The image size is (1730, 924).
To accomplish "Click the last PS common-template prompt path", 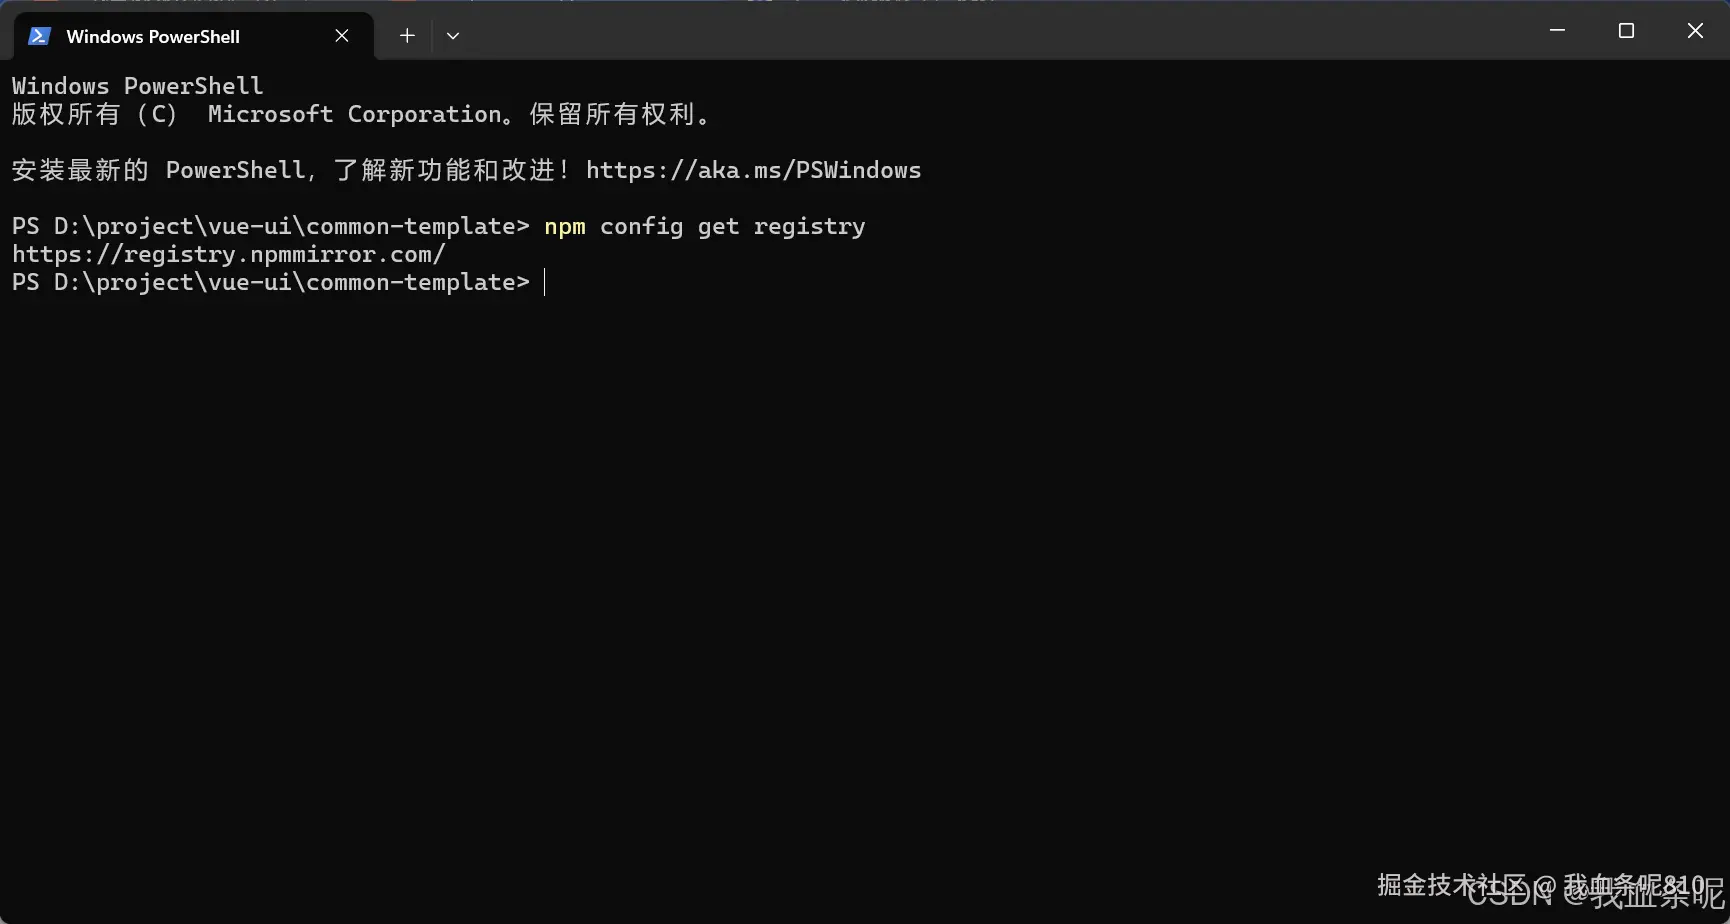I will (x=271, y=283).
